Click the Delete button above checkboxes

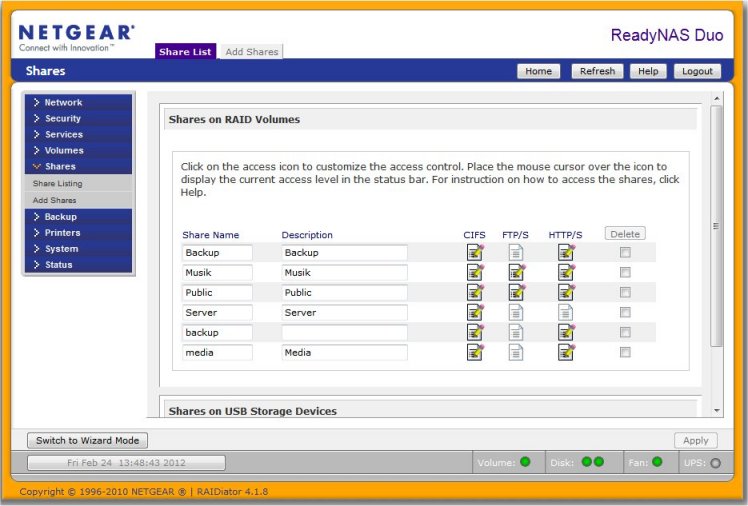(x=625, y=234)
